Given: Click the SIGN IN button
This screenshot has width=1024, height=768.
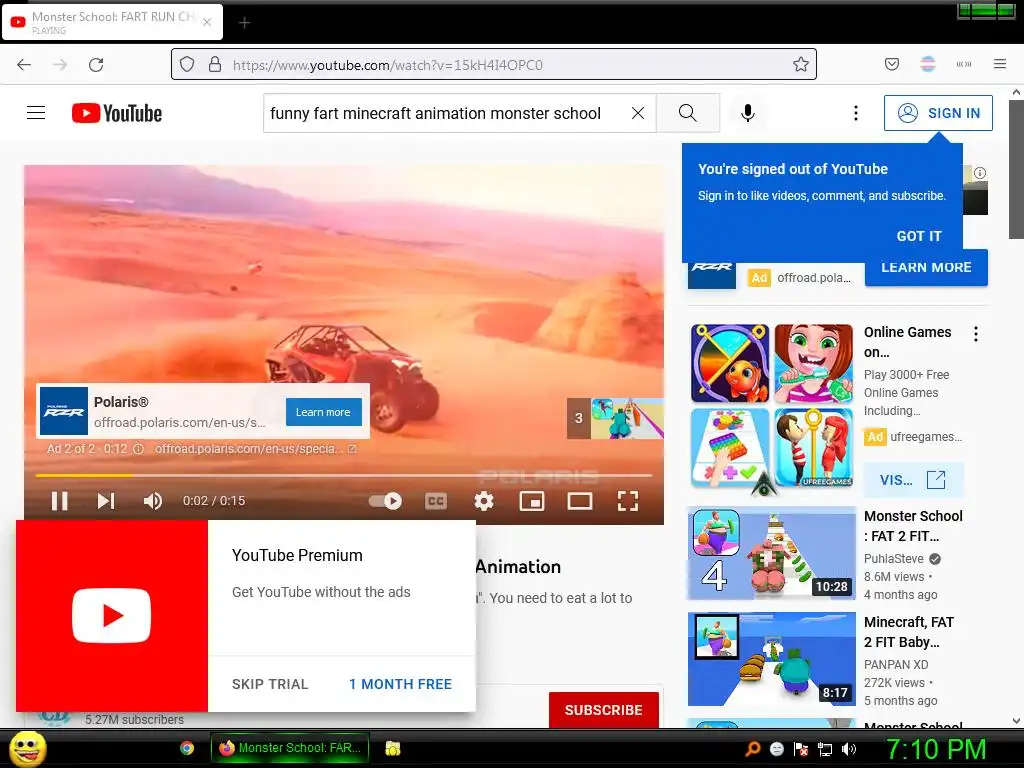Looking at the screenshot, I should click(938, 113).
